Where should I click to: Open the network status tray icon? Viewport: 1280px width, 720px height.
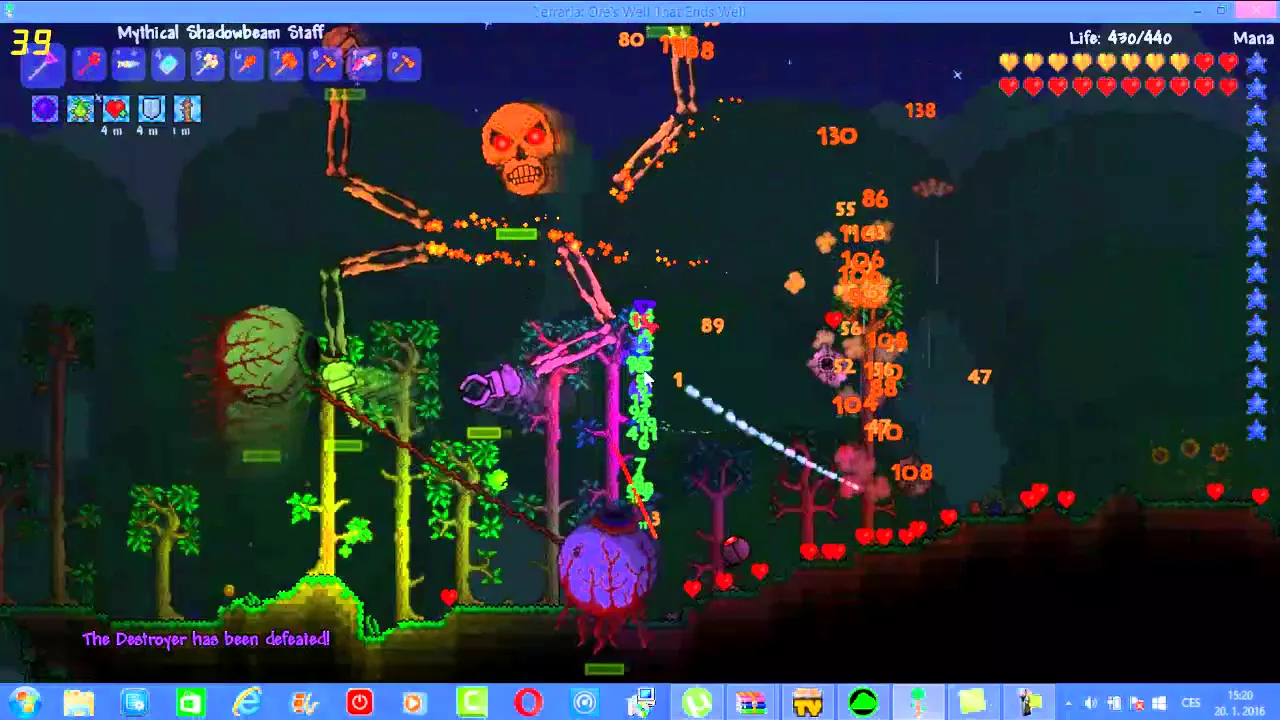[1137, 703]
